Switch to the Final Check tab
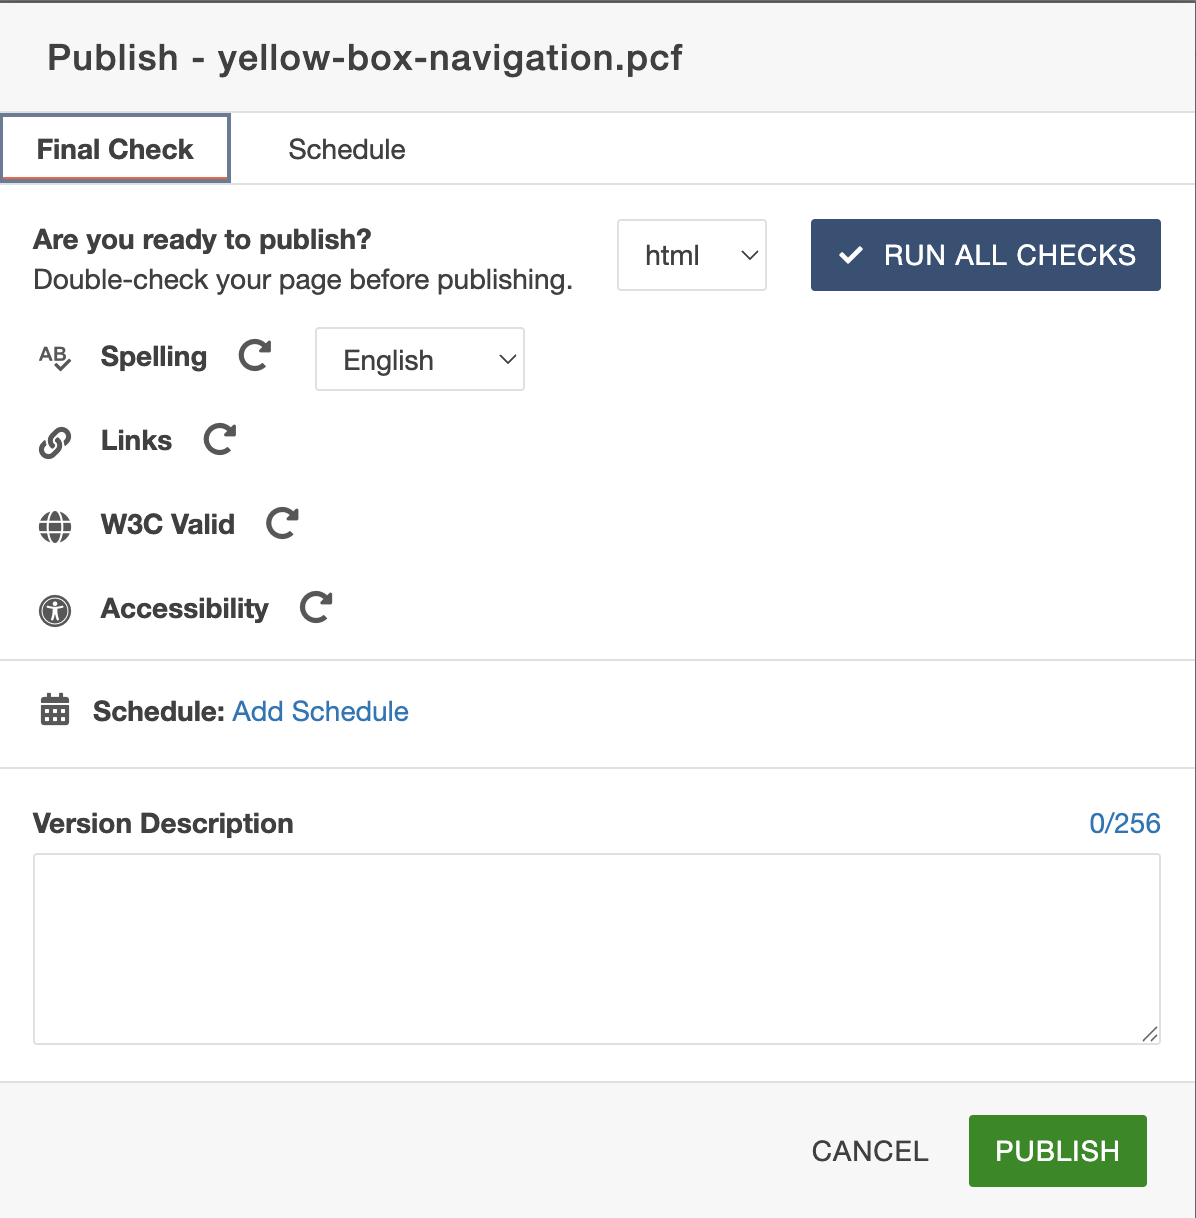 click(115, 148)
